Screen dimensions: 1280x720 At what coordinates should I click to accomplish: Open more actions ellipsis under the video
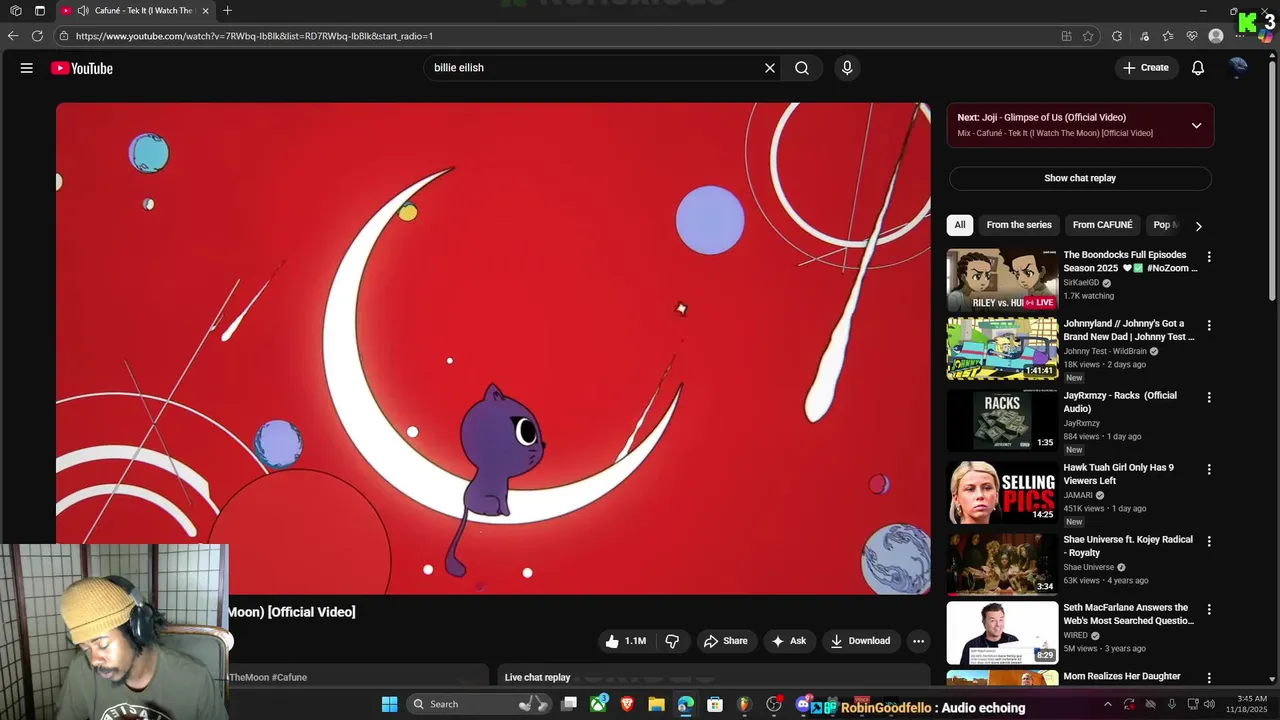pos(918,641)
